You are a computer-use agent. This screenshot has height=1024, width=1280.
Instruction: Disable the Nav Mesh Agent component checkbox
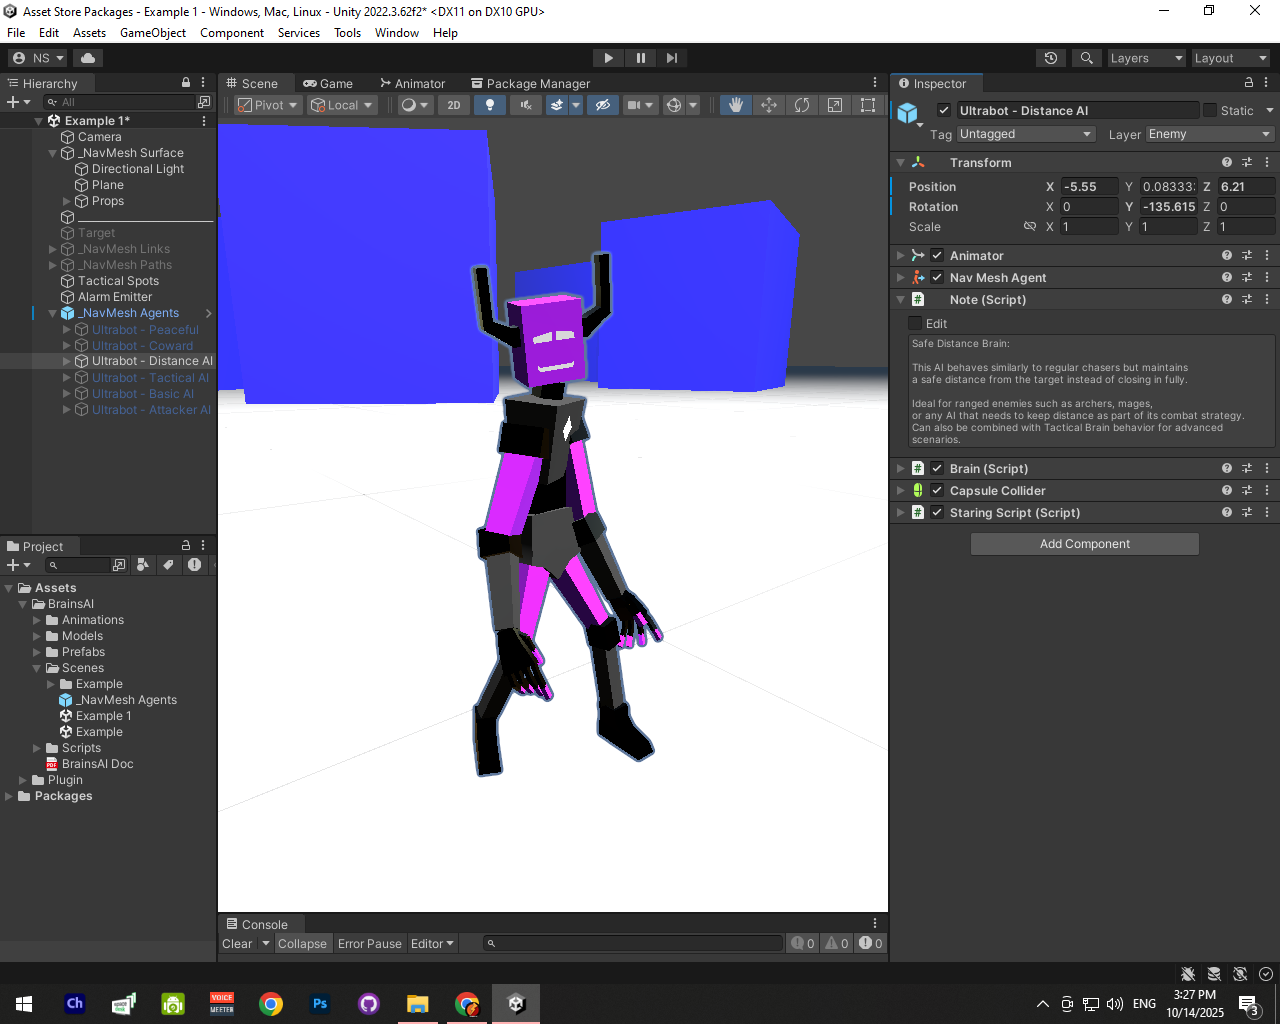[x=937, y=277]
